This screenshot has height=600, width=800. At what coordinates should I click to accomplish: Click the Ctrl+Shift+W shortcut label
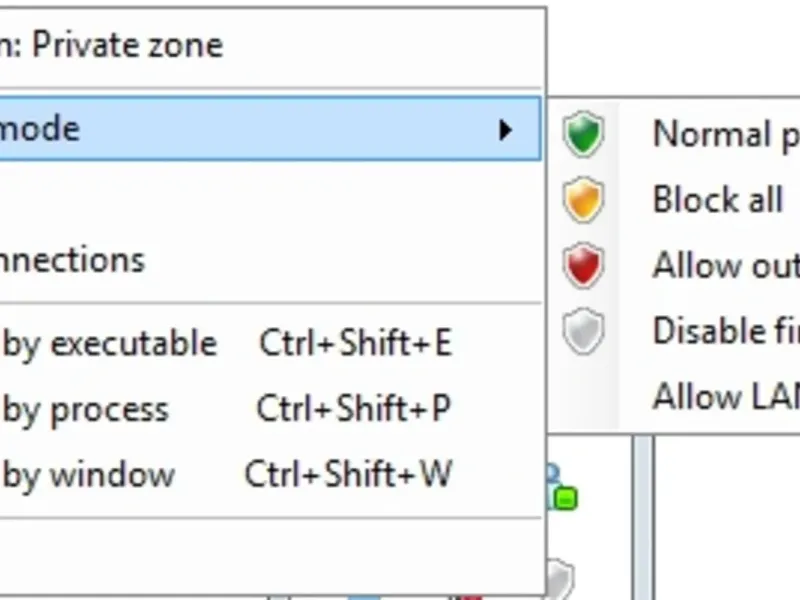click(348, 474)
